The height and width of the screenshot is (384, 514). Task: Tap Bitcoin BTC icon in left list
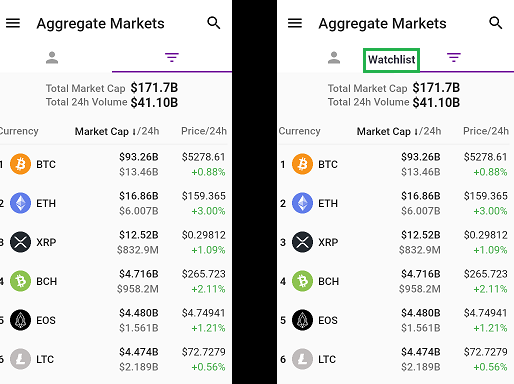click(x=20, y=164)
